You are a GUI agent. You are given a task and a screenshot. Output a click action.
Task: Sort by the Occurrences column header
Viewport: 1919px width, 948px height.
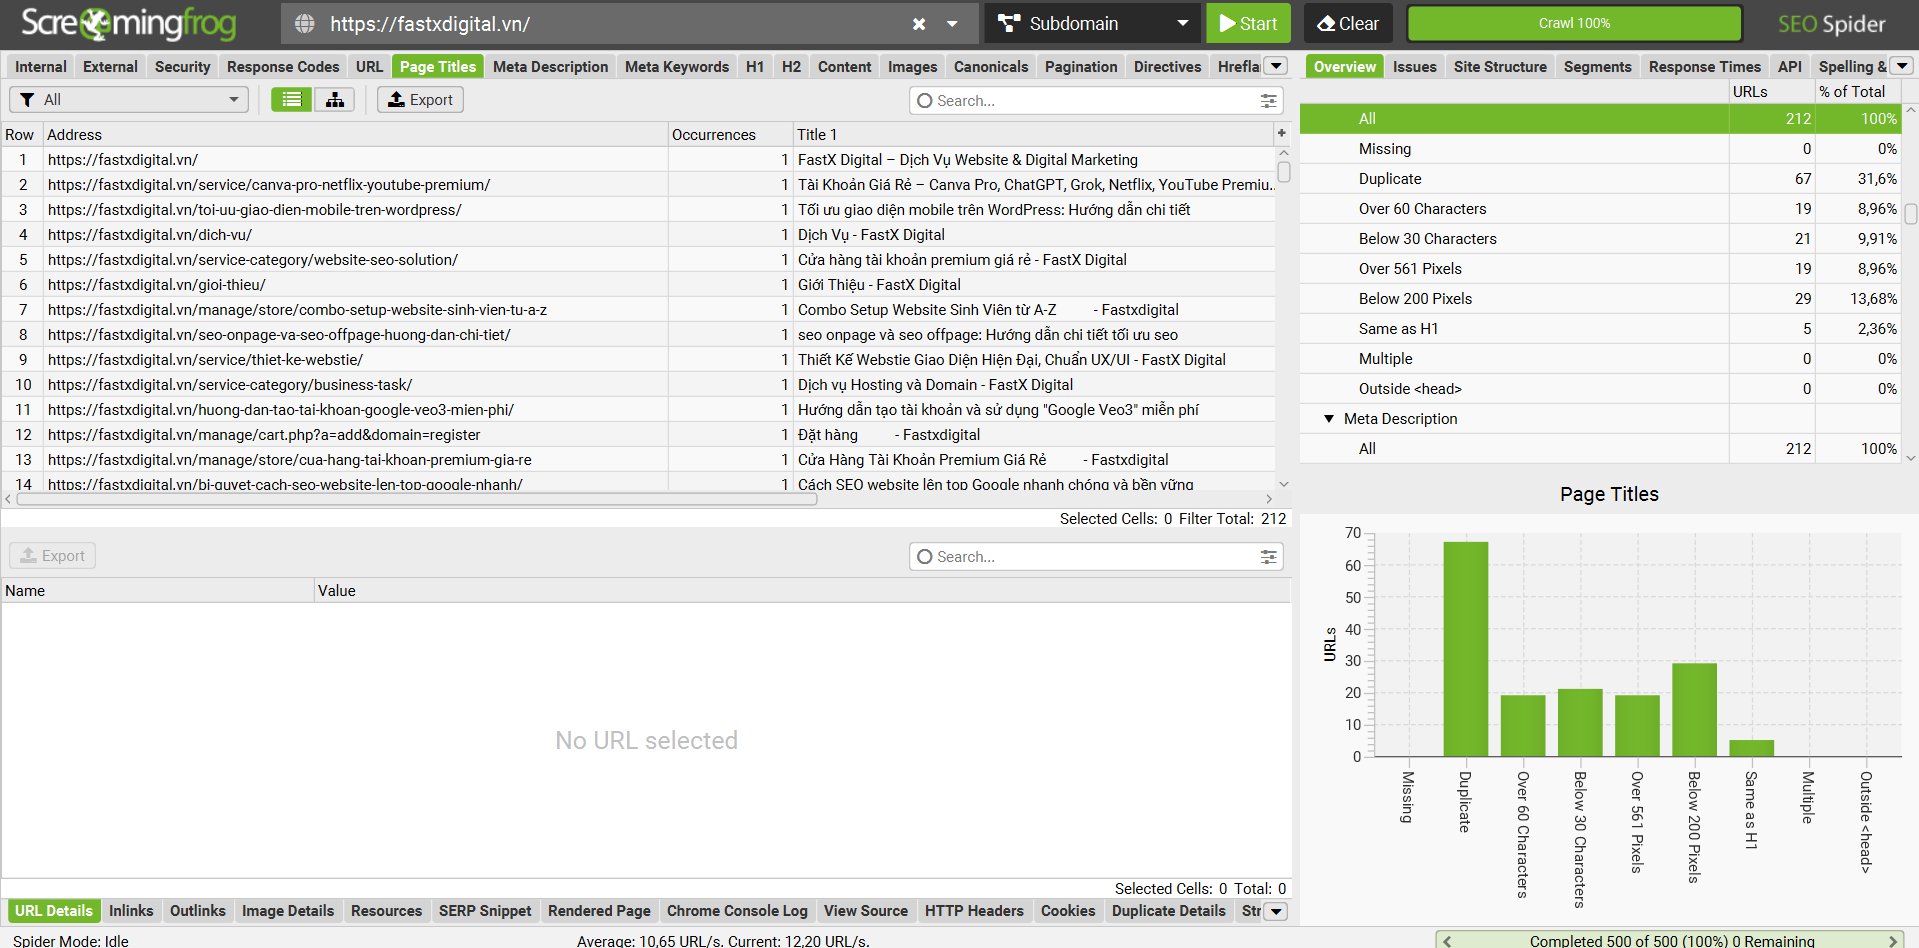coord(730,134)
